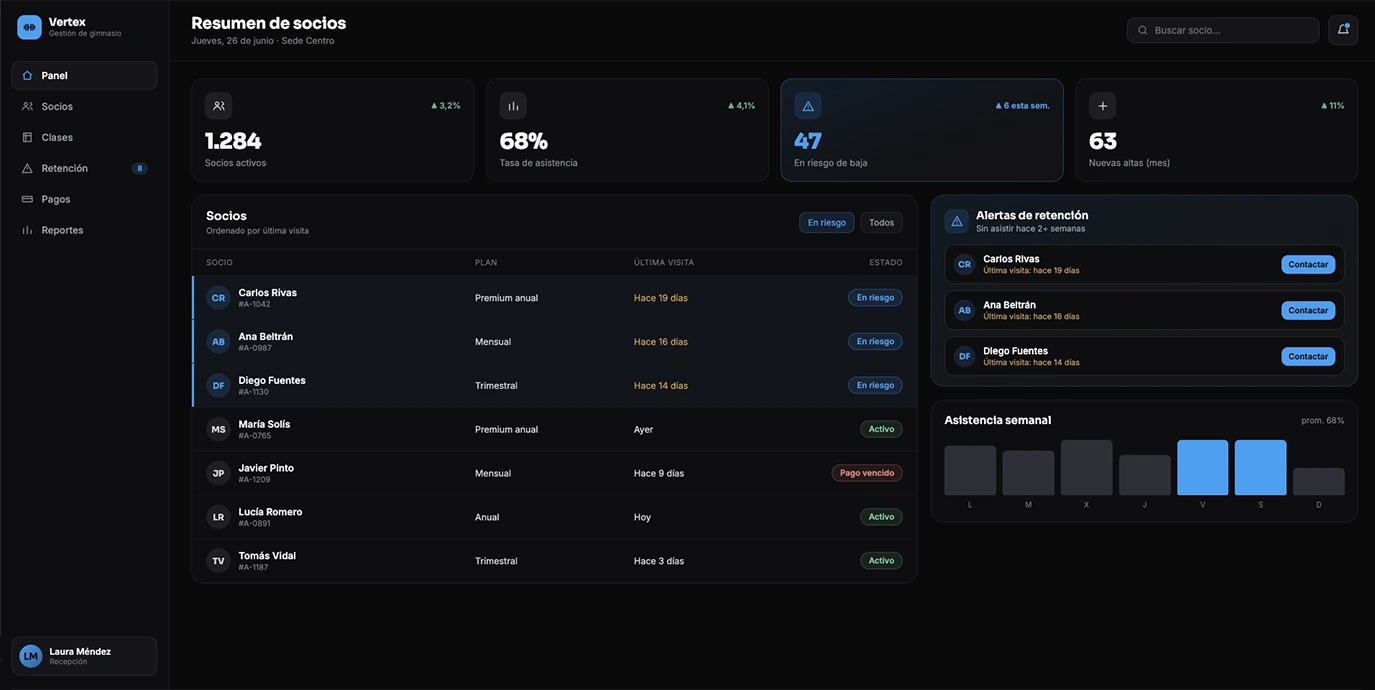The image size is (1375, 690).
Task: Click the retention alerts warning icon
Action: tap(957, 221)
